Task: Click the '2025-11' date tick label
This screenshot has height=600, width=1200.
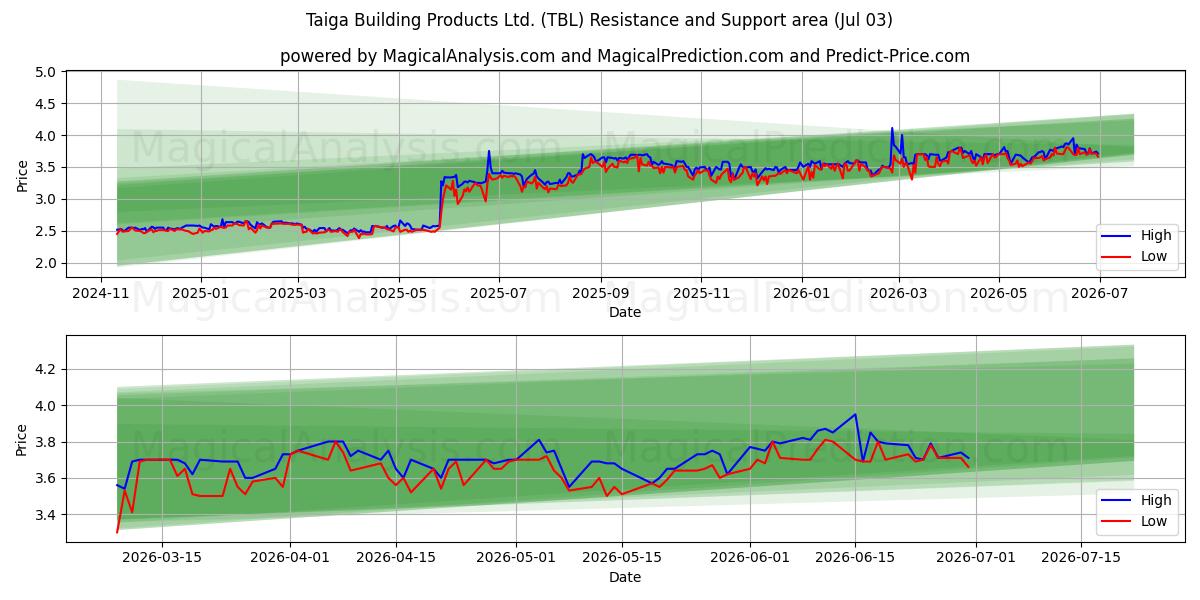Action: pyautogui.click(x=700, y=293)
